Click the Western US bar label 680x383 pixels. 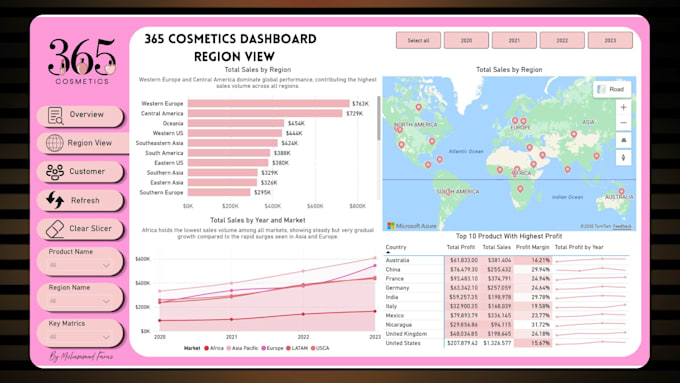pos(168,134)
